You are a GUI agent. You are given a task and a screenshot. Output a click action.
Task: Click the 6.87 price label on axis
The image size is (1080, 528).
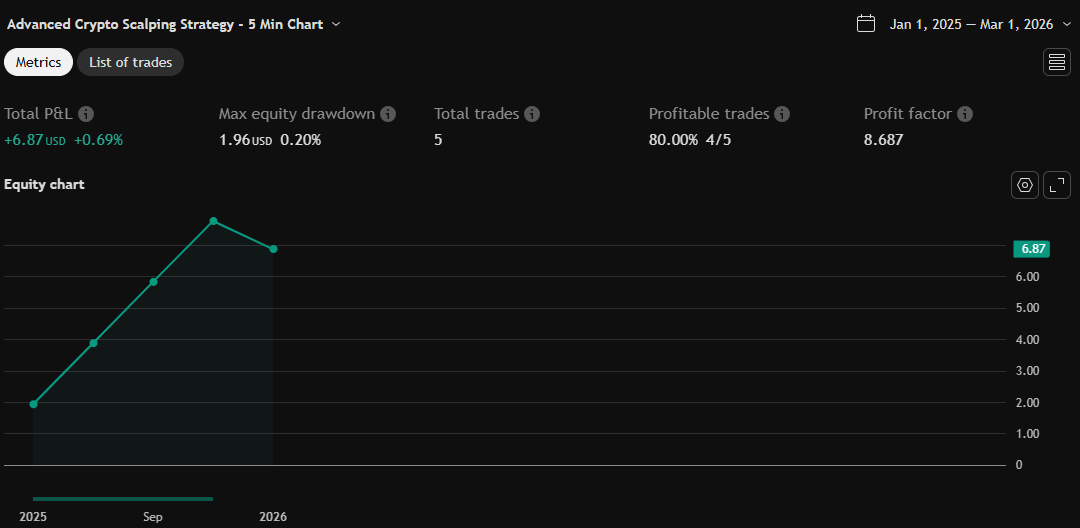click(1031, 249)
